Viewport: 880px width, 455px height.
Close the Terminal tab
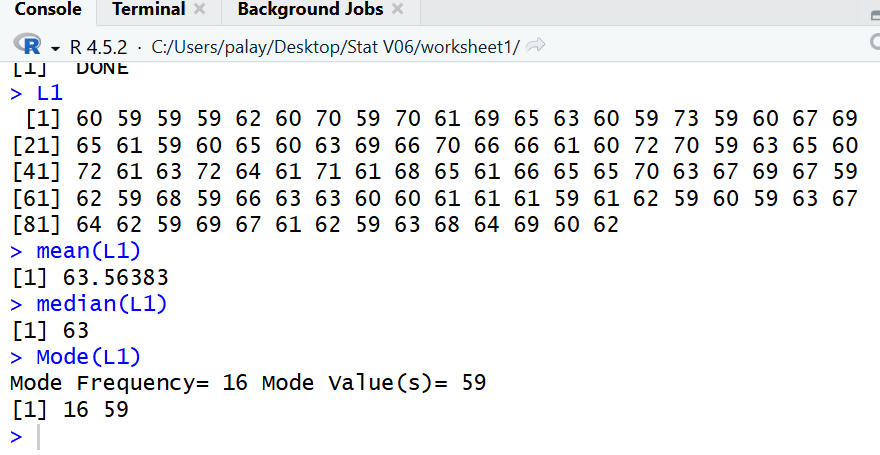click(199, 10)
